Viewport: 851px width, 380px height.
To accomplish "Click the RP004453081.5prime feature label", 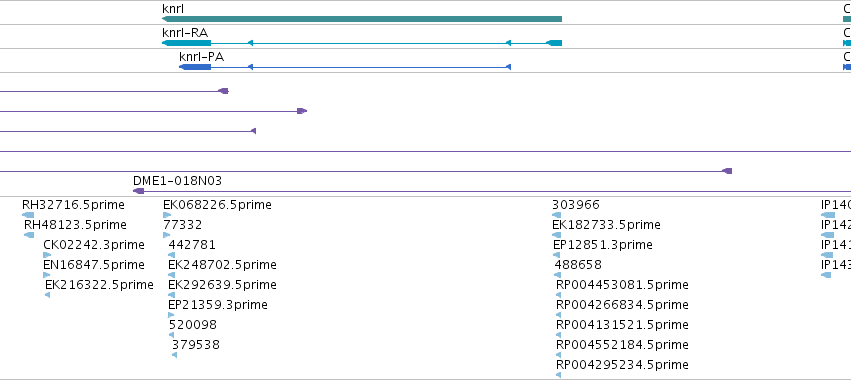I will (x=622, y=285).
